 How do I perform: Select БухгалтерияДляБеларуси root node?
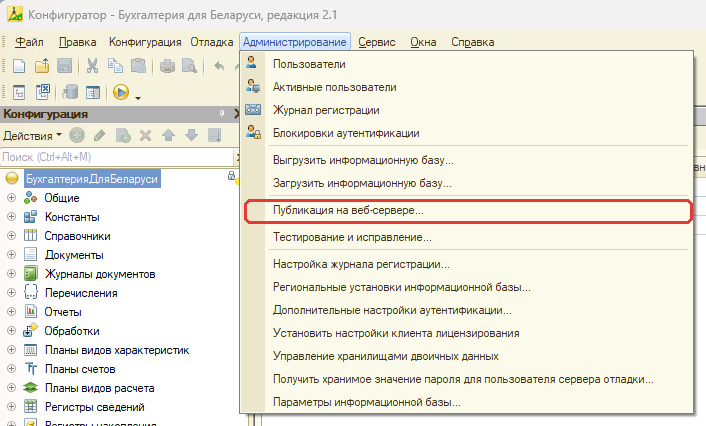point(92,179)
